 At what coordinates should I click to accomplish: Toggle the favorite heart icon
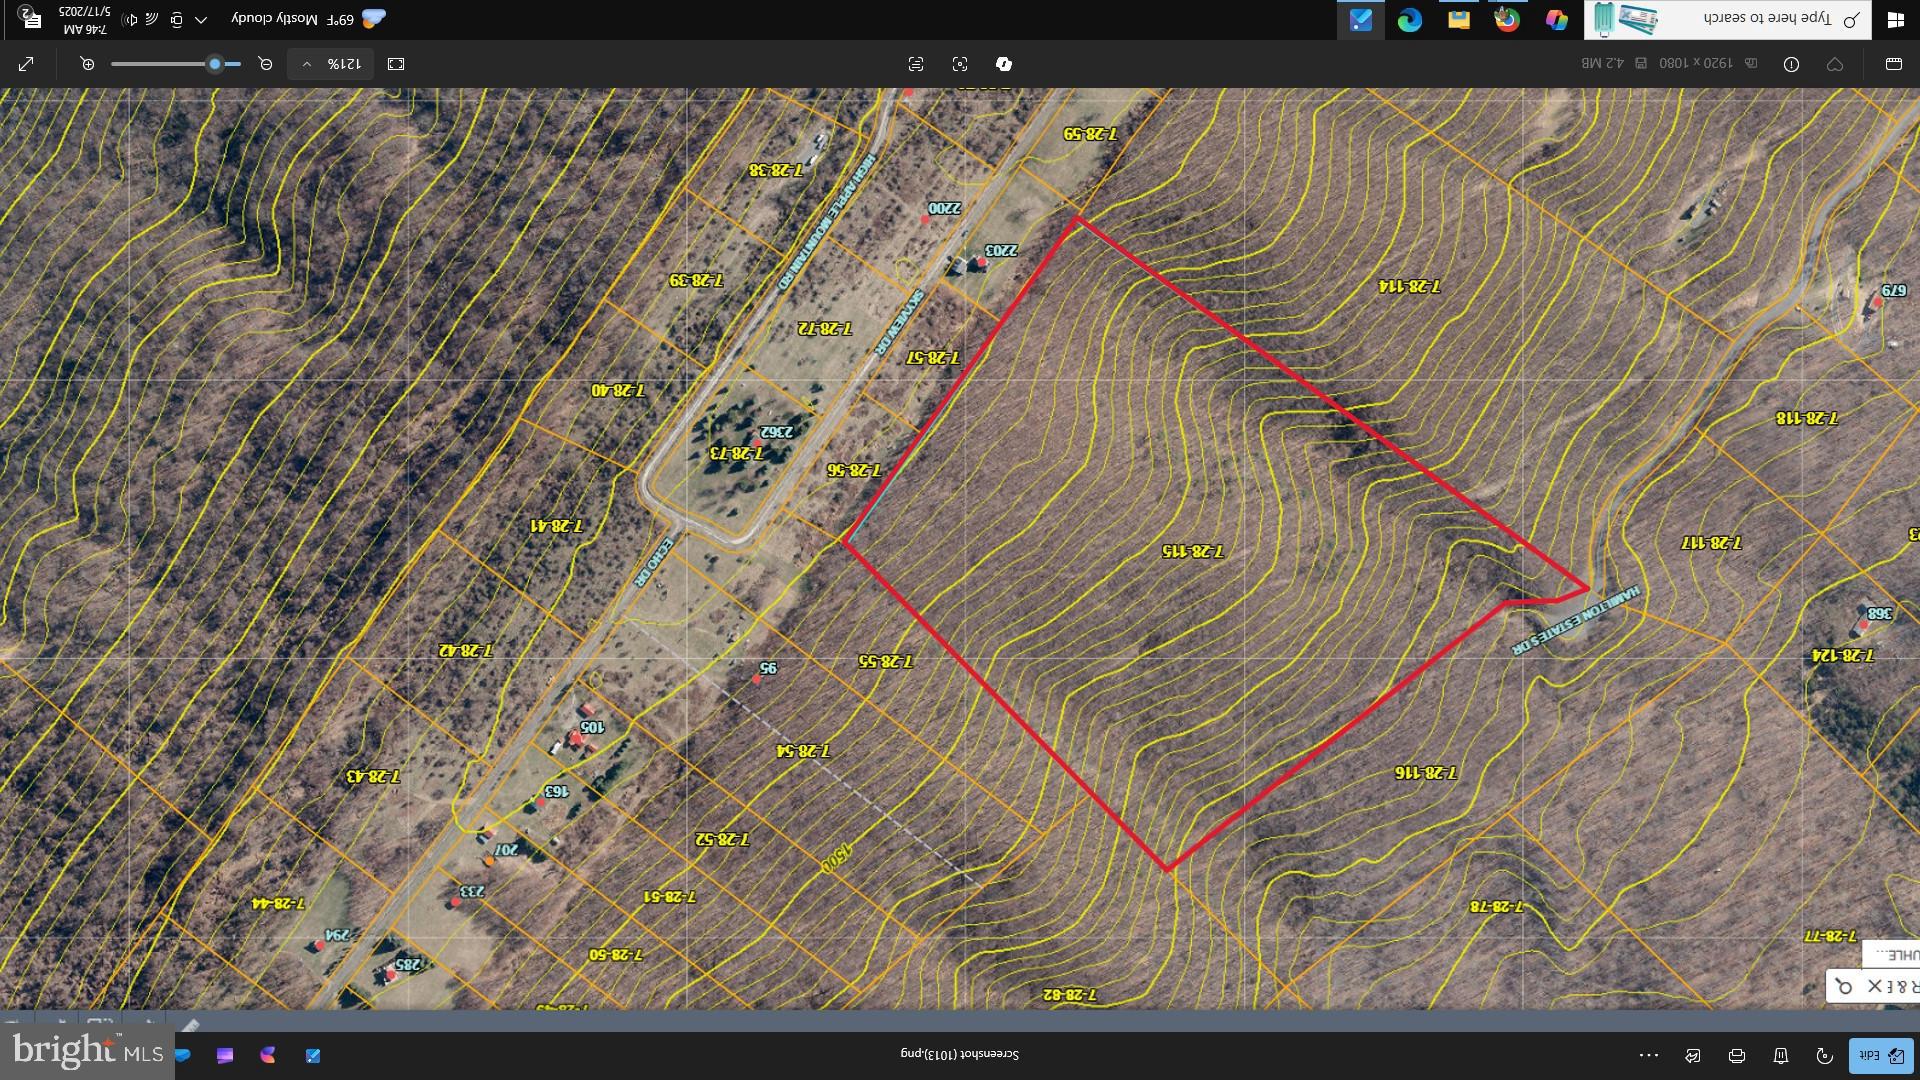pyautogui.click(x=1835, y=64)
